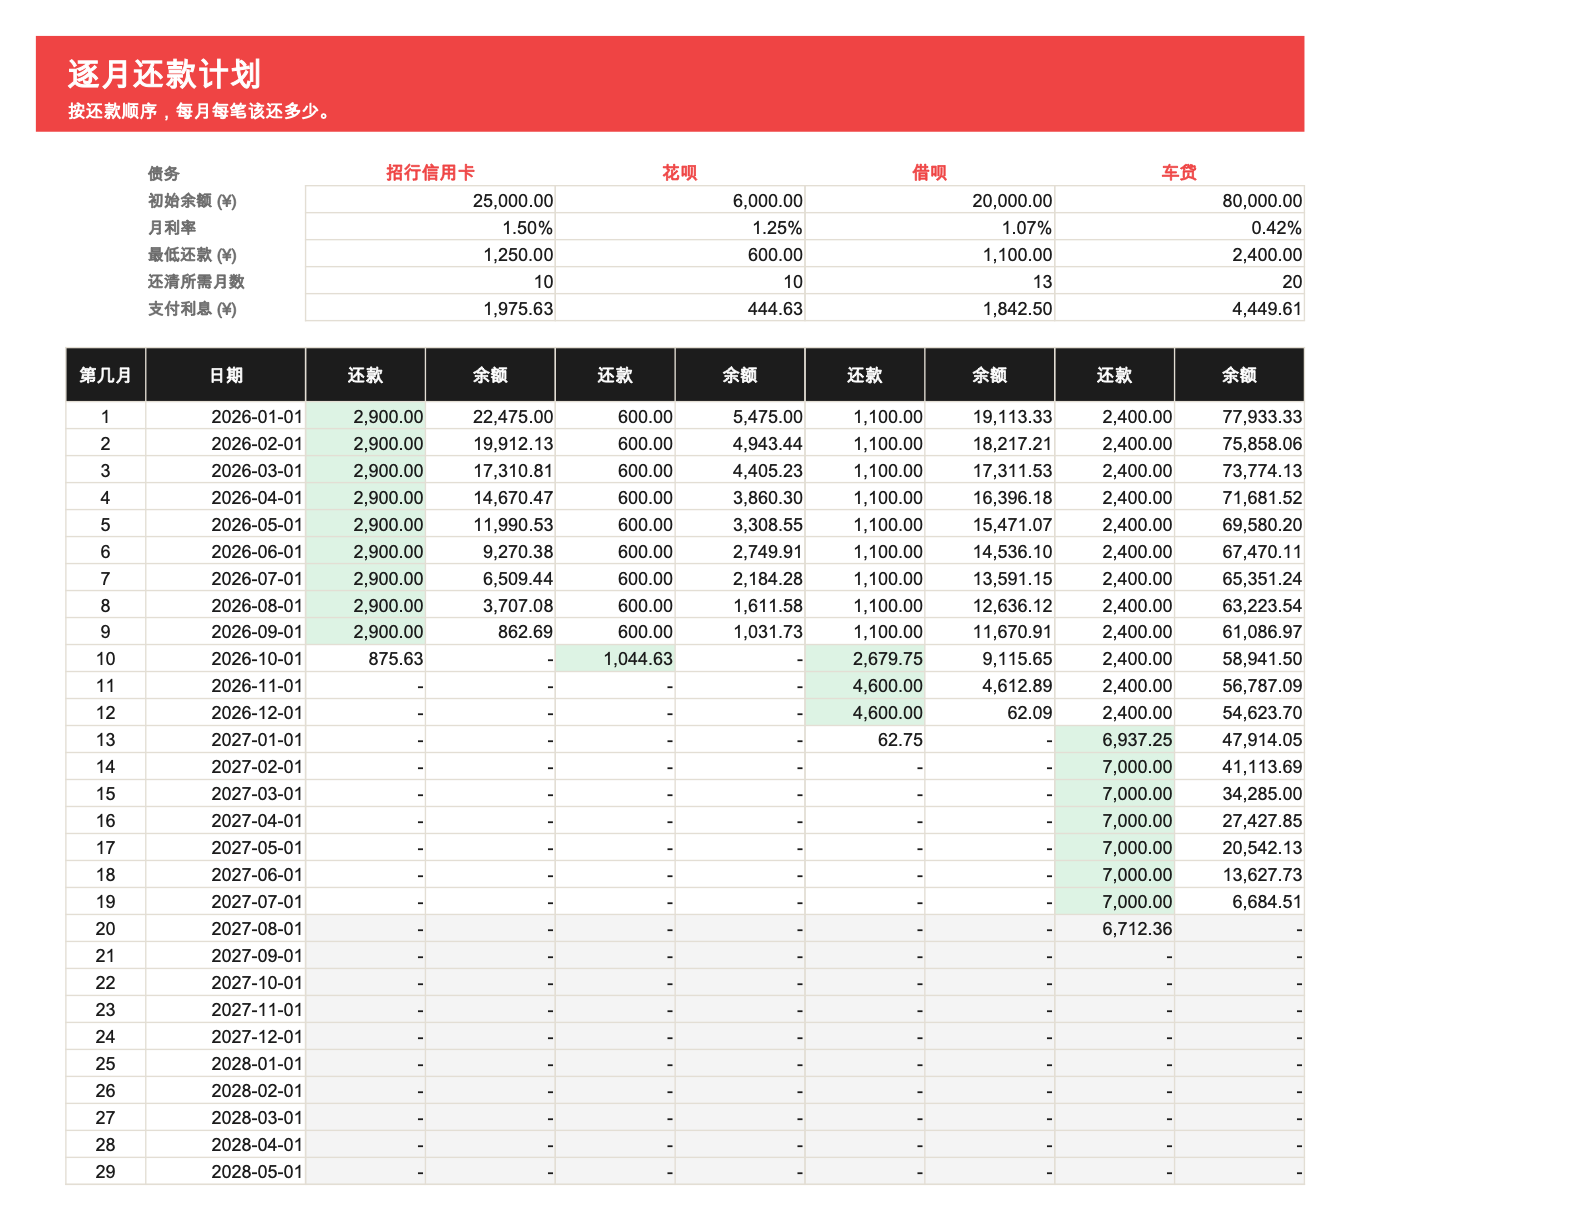Select the 花呗 debt header
Image resolution: width=1584 pixels, height=1224 pixels.
(680, 173)
